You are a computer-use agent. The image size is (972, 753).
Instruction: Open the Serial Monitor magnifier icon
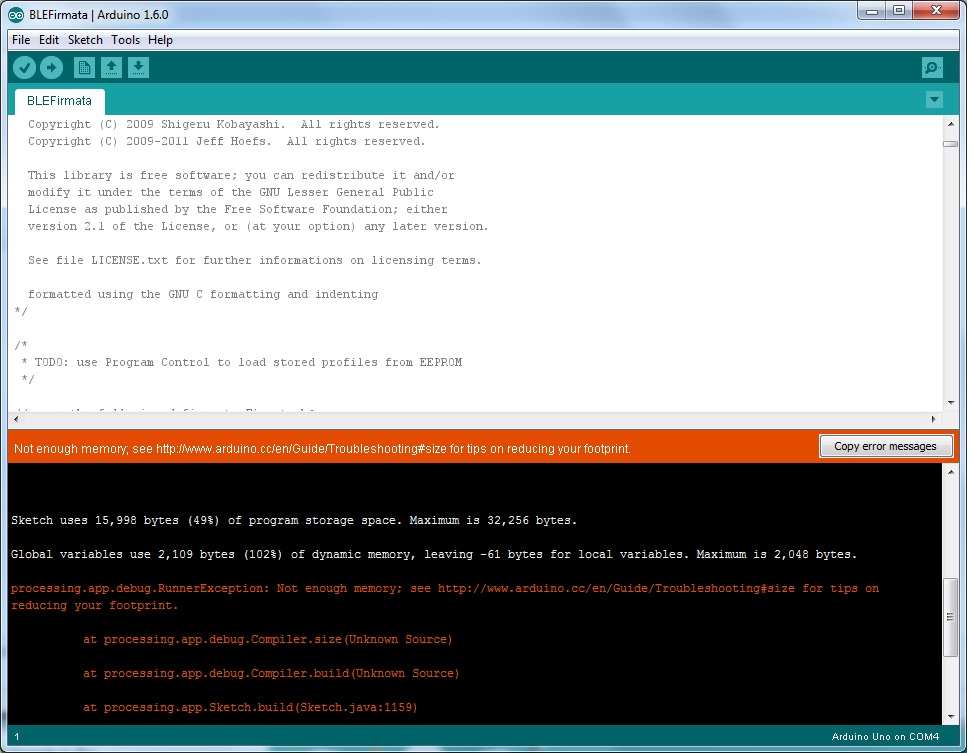pos(932,67)
